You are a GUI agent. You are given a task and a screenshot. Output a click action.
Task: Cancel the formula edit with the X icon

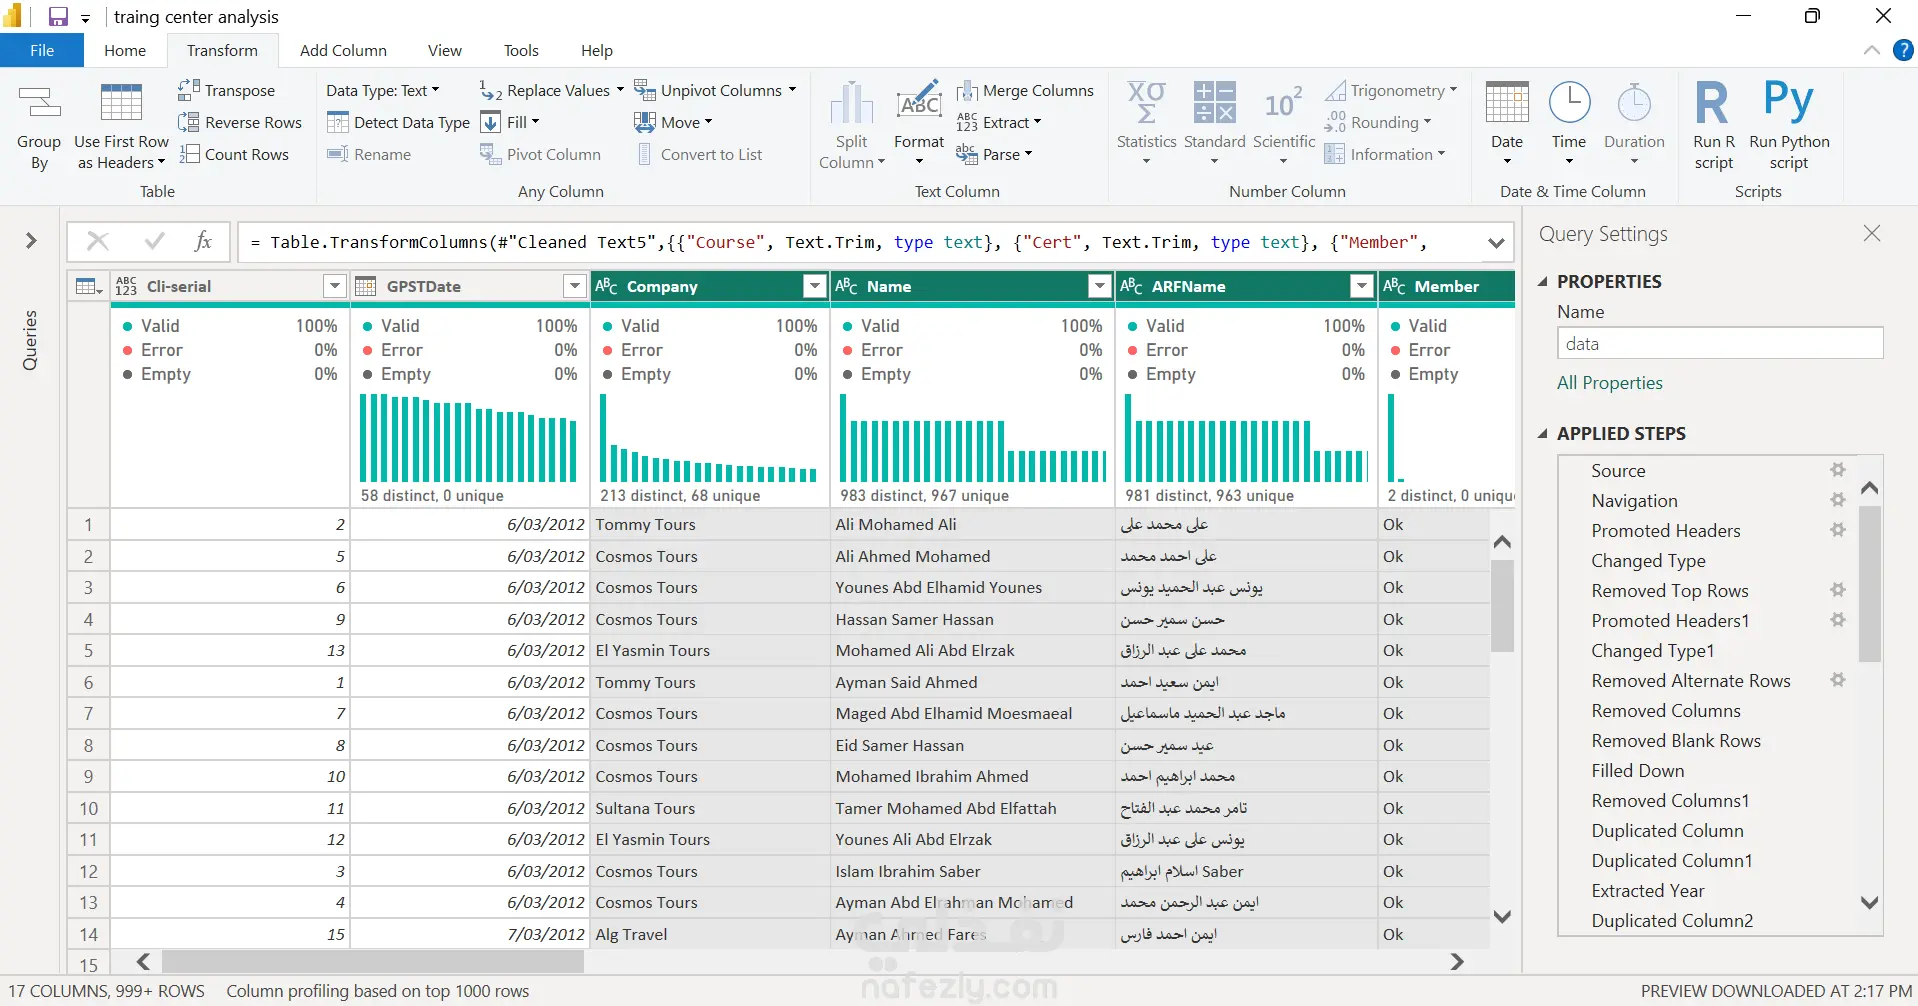point(98,241)
